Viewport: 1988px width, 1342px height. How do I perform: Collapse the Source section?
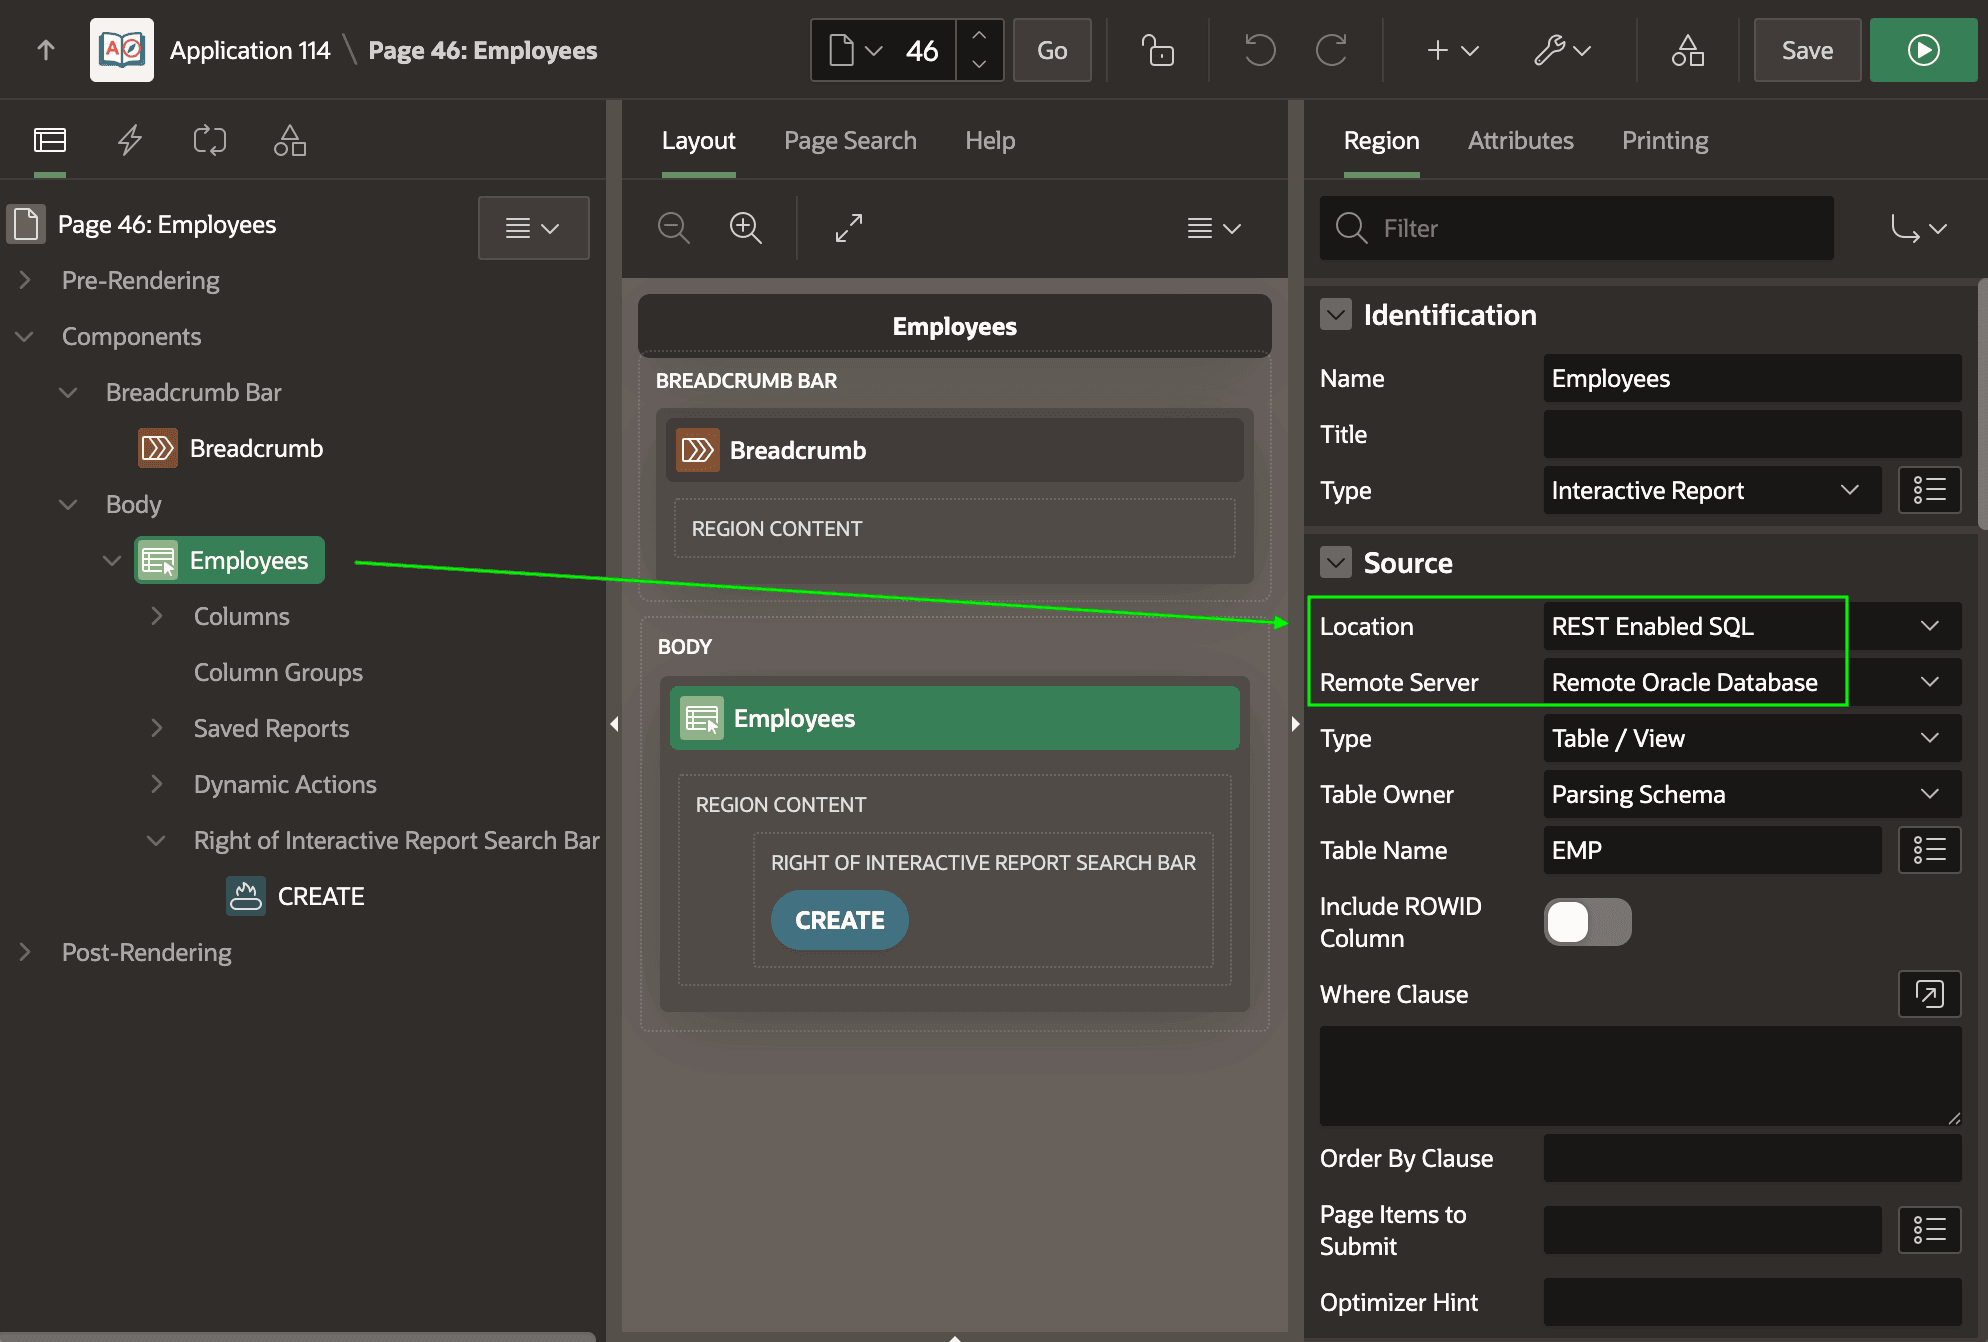point(1336,563)
